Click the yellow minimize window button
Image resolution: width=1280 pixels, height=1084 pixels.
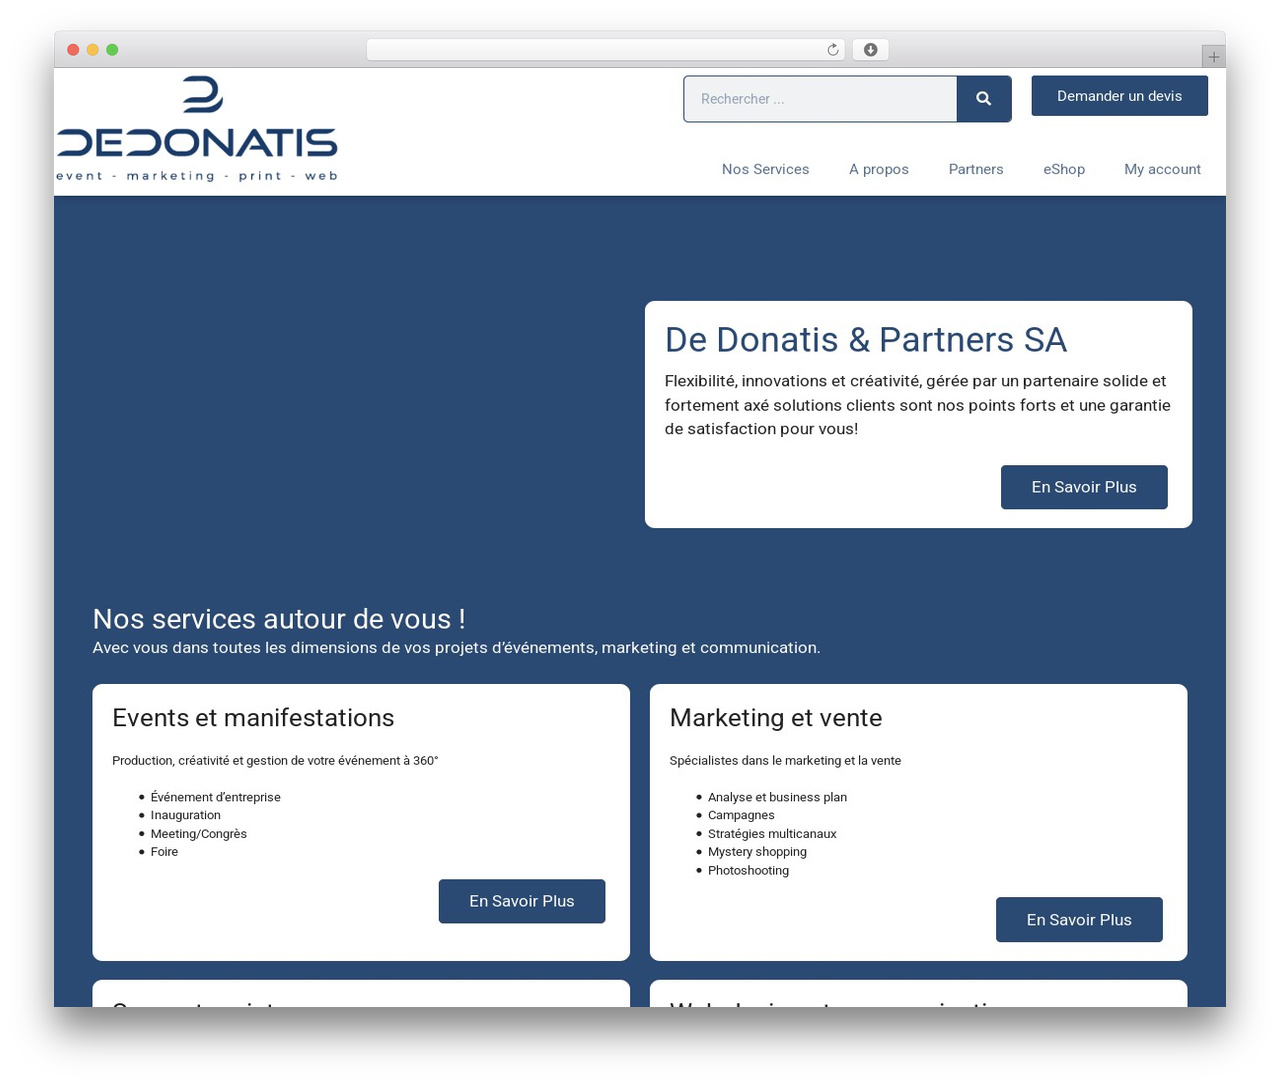click(x=93, y=50)
